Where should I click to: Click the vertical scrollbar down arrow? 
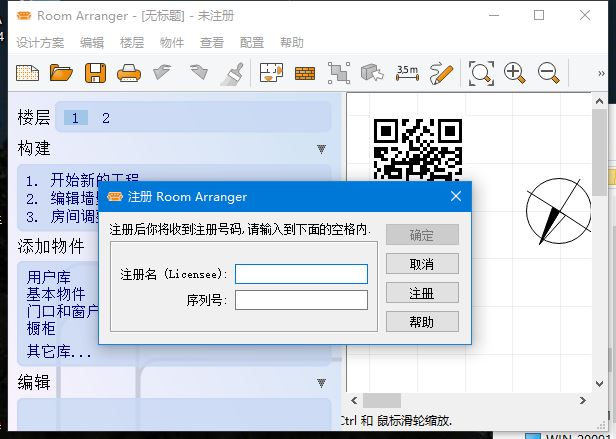pyautogui.click(x=600, y=384)
